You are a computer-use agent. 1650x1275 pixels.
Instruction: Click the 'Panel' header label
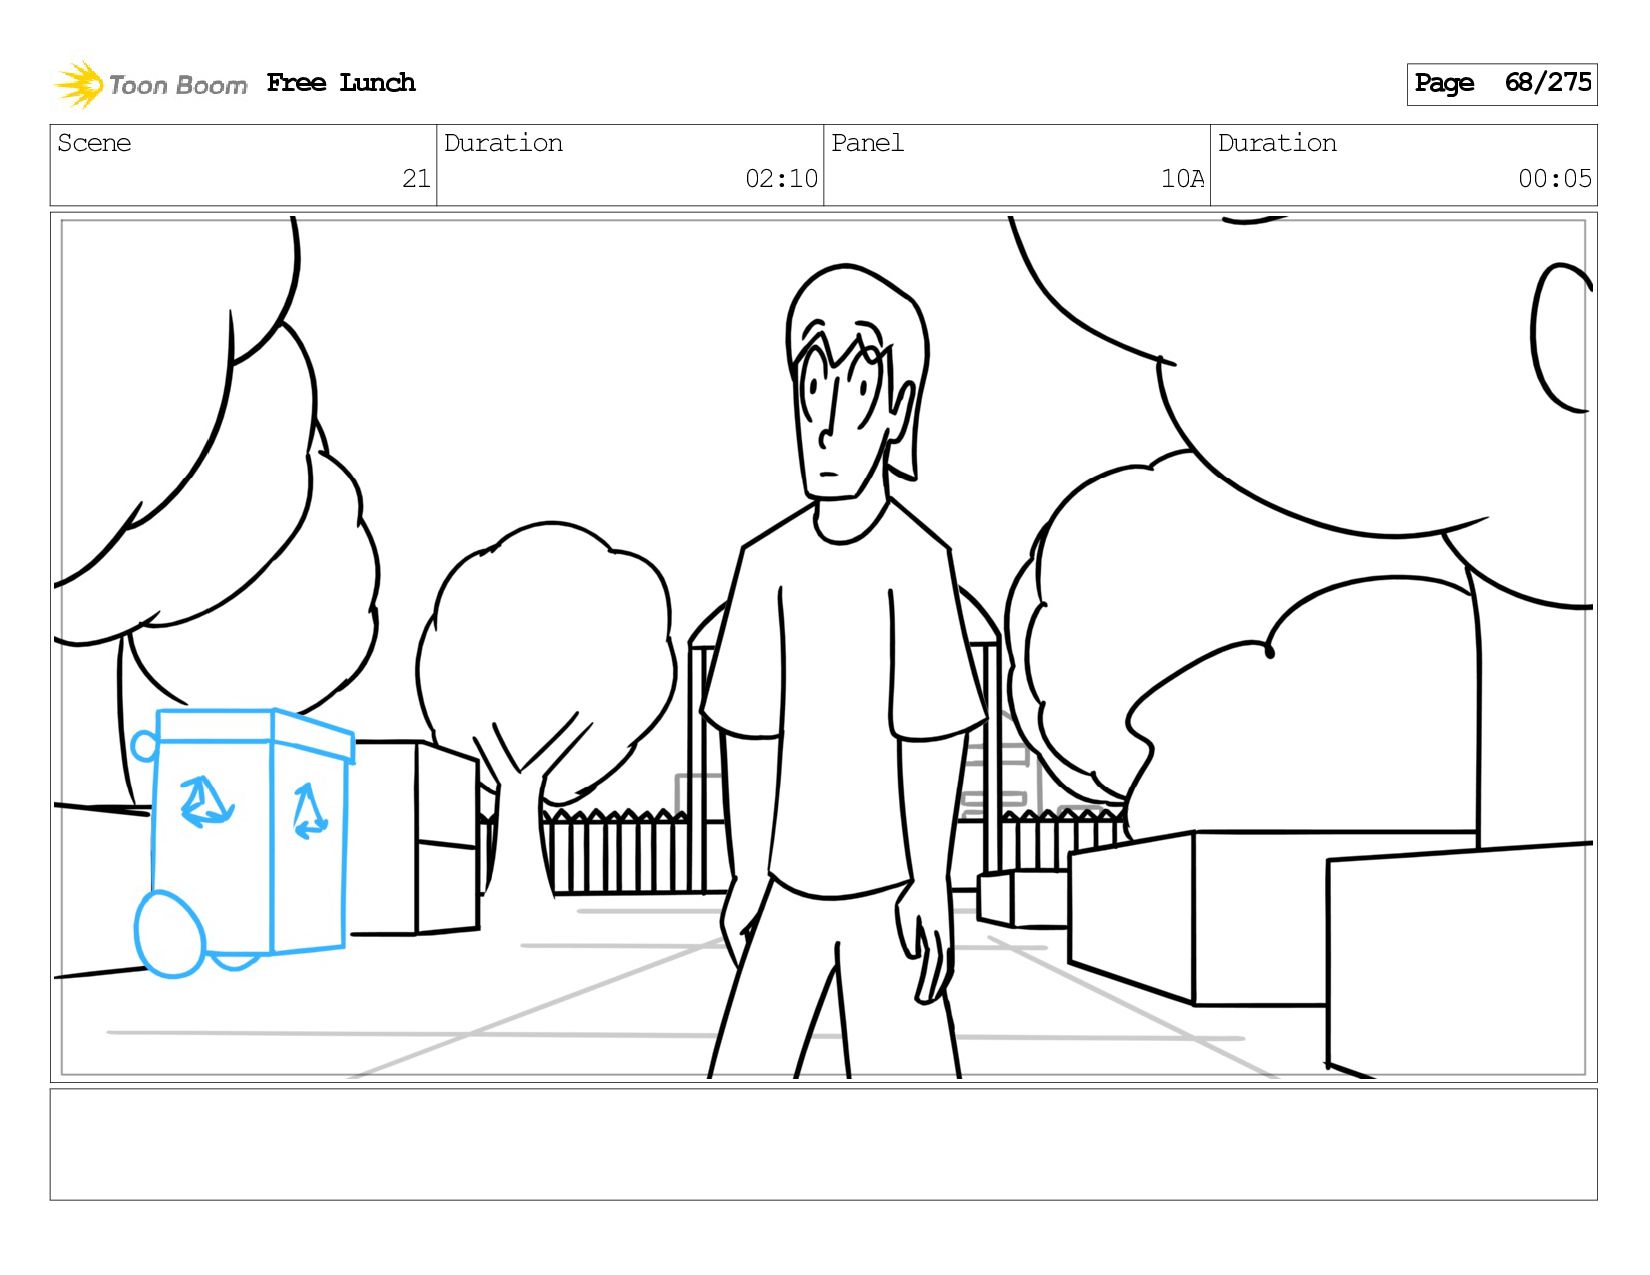click(x=867, y=143)
